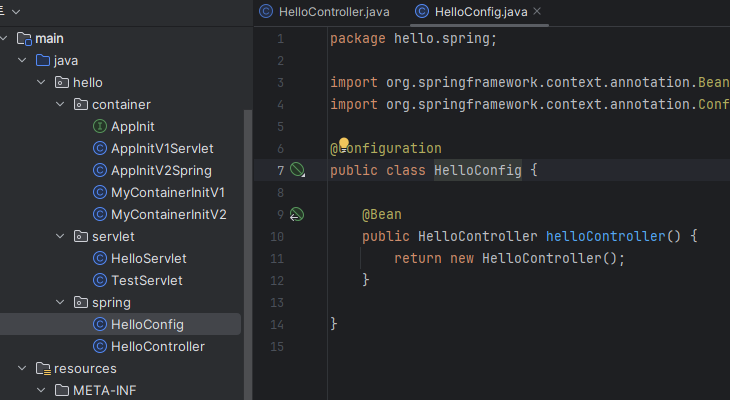Click the HelloController return type on line 10
Image resolution: width=730 pixels, height=400 pixels.
478,236
